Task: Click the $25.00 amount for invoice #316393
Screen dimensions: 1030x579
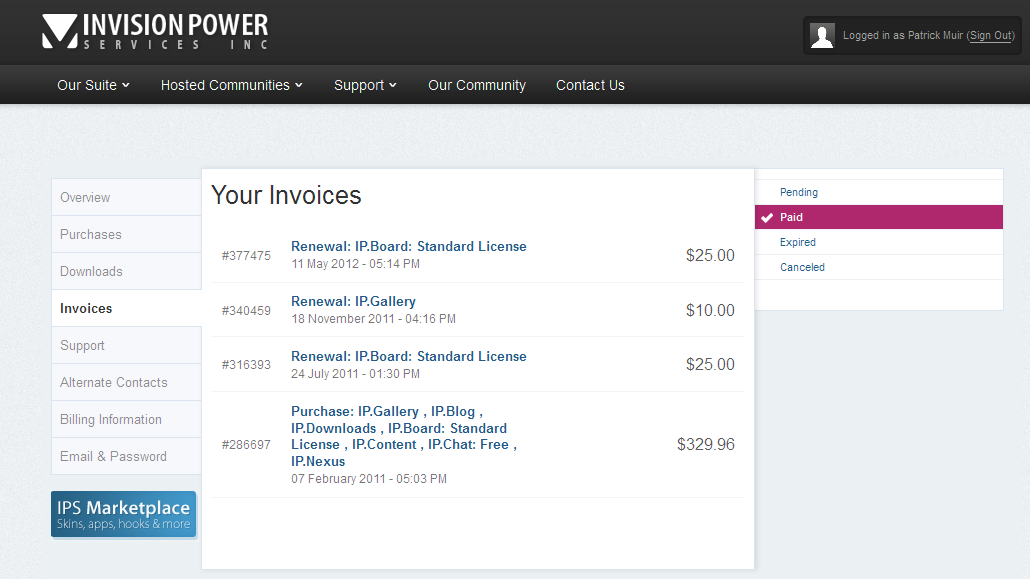Action: tap(710, 364)
